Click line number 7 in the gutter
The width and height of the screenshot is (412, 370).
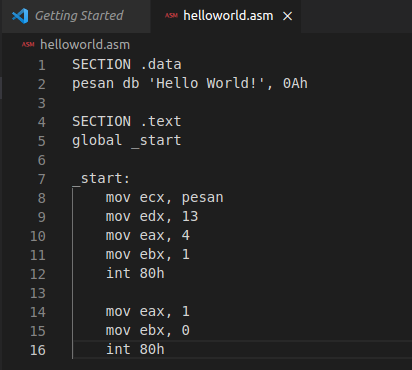coord(42,179)
